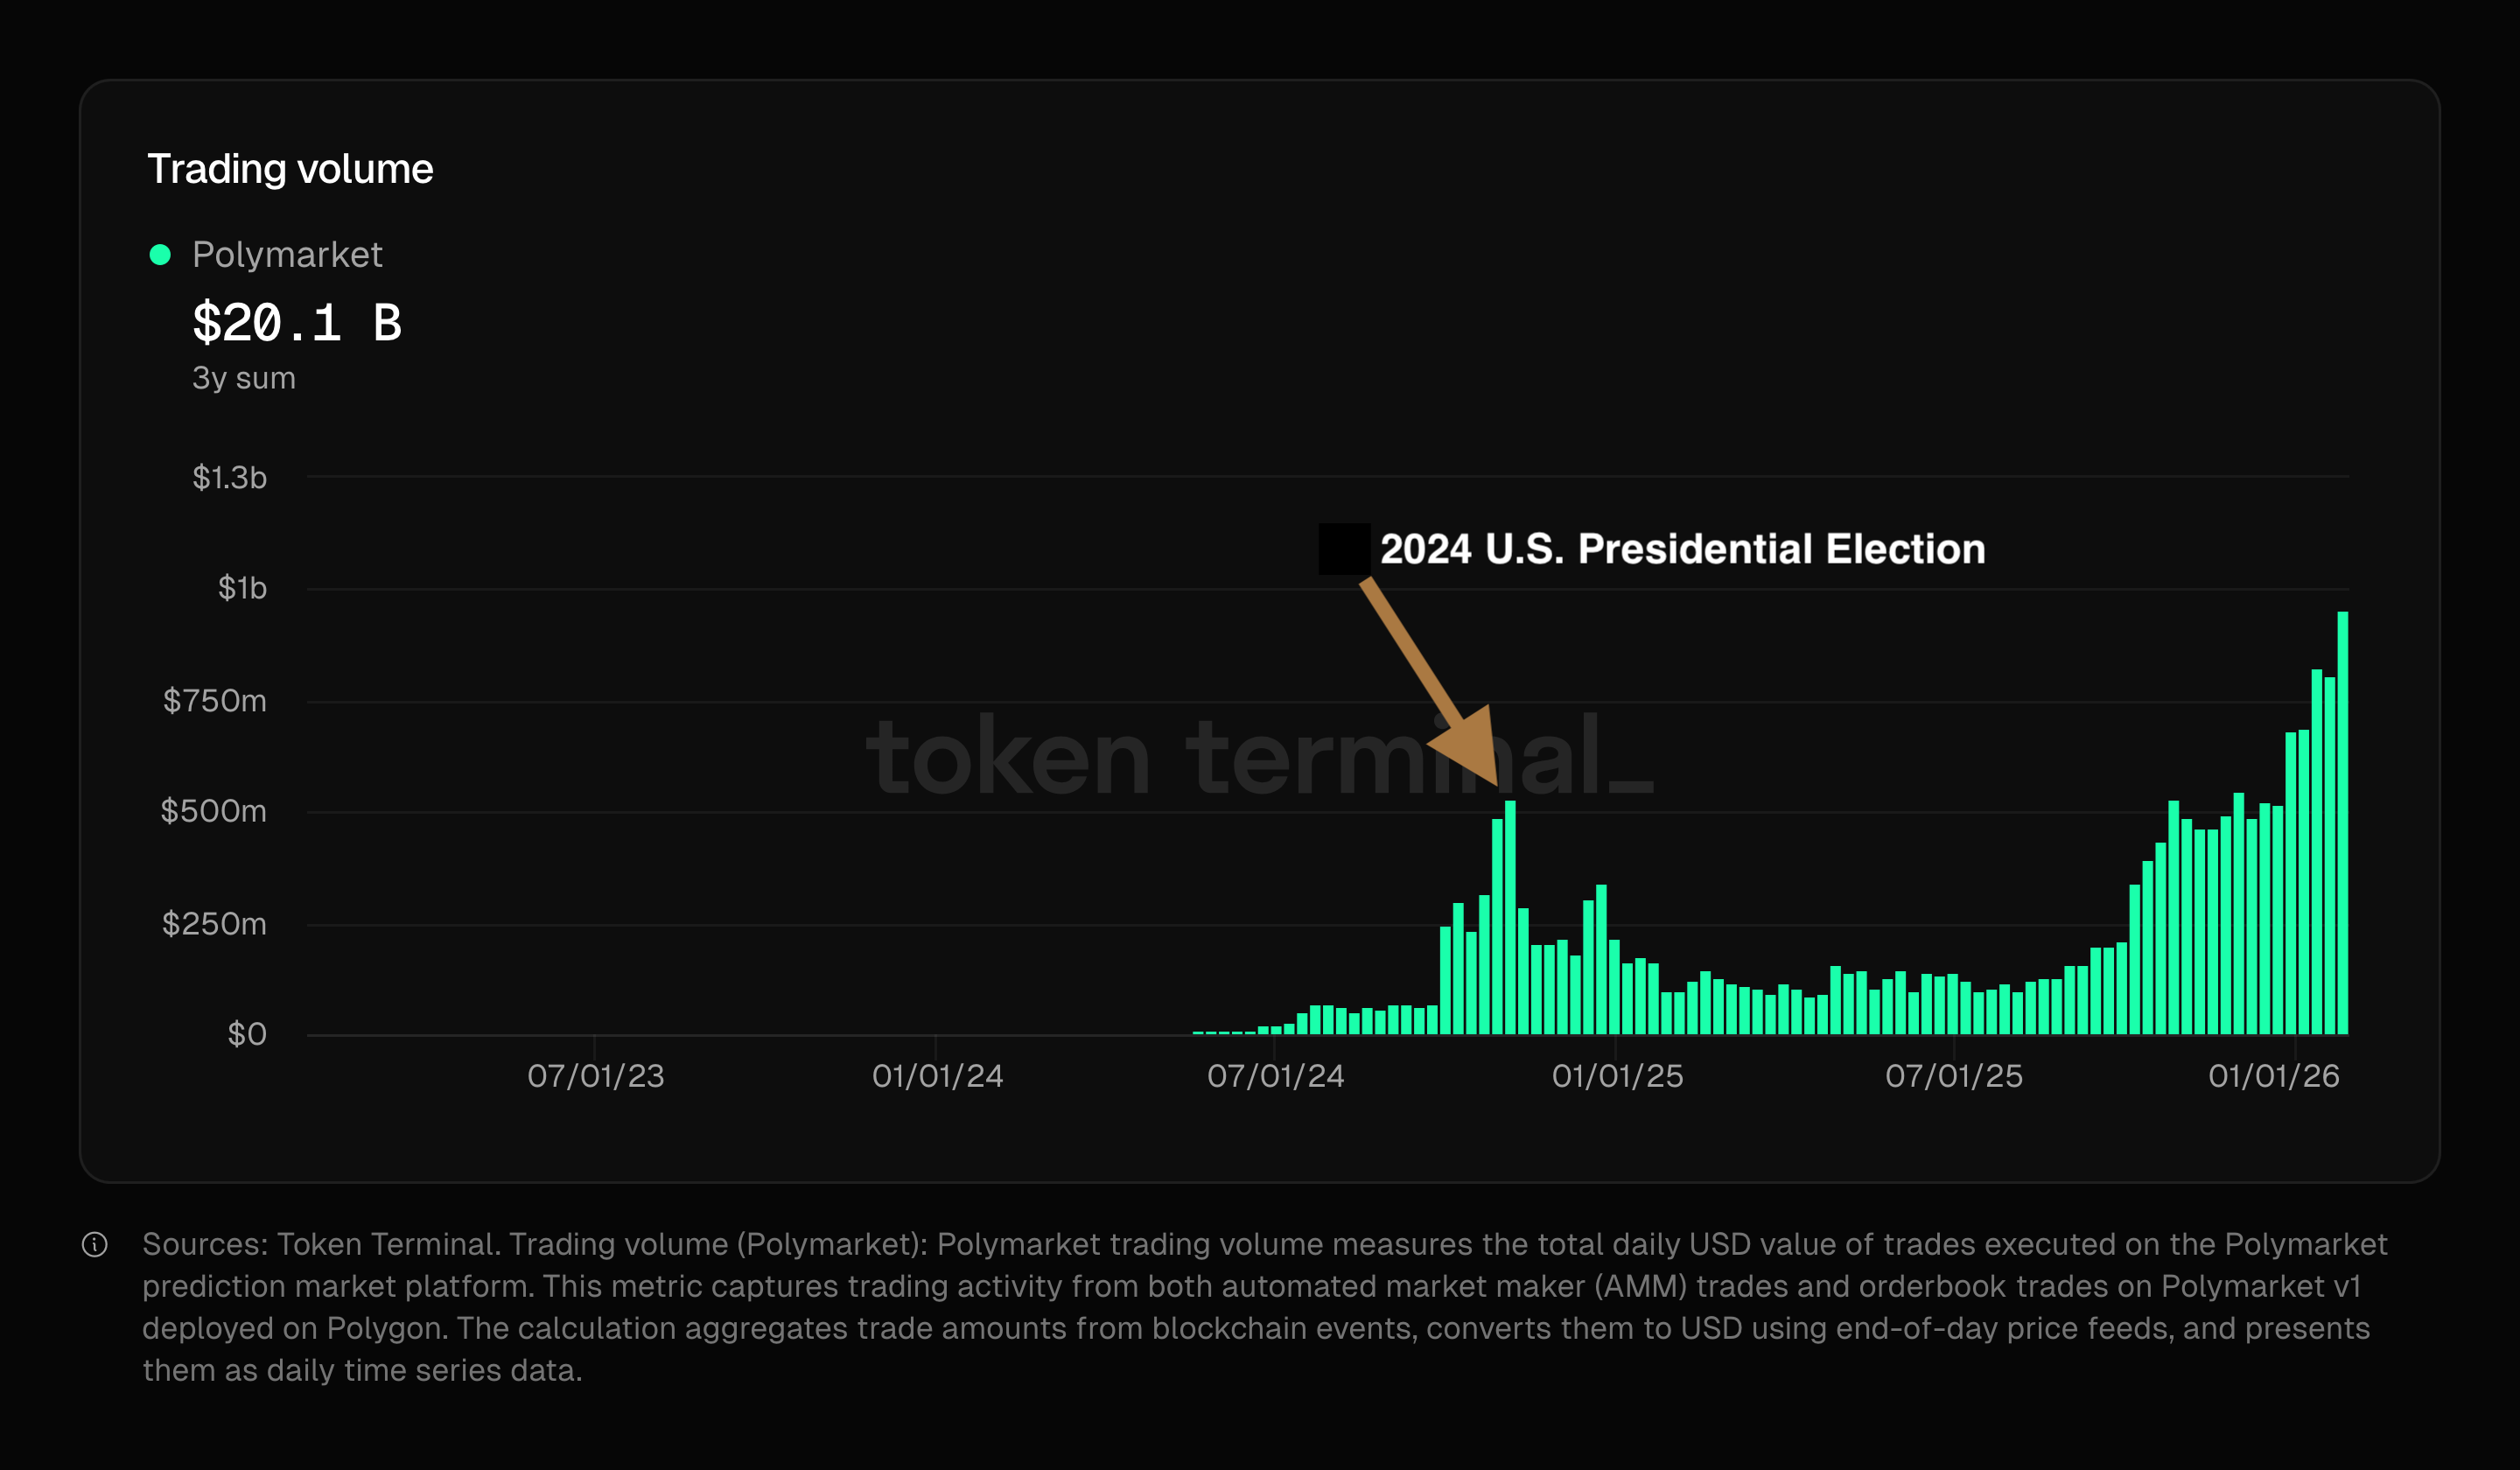2520x1470 pixels.
Task: Click the 2024 U.S. Presidential Election annotation
Action: tap(1682, 549)
